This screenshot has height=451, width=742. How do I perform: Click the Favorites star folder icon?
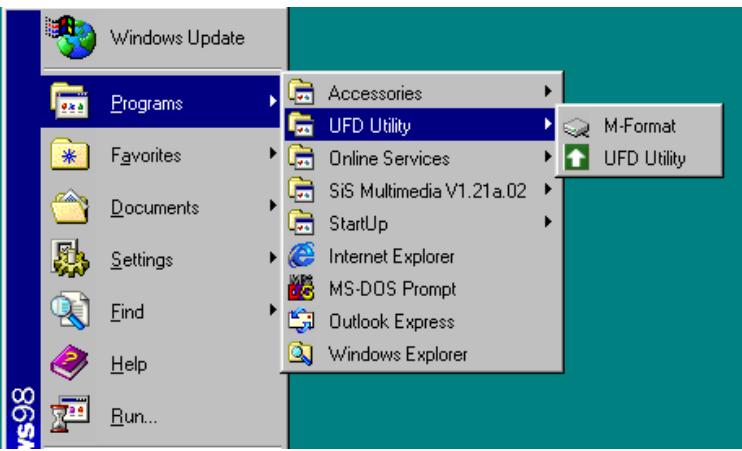(x=70, y=154)
